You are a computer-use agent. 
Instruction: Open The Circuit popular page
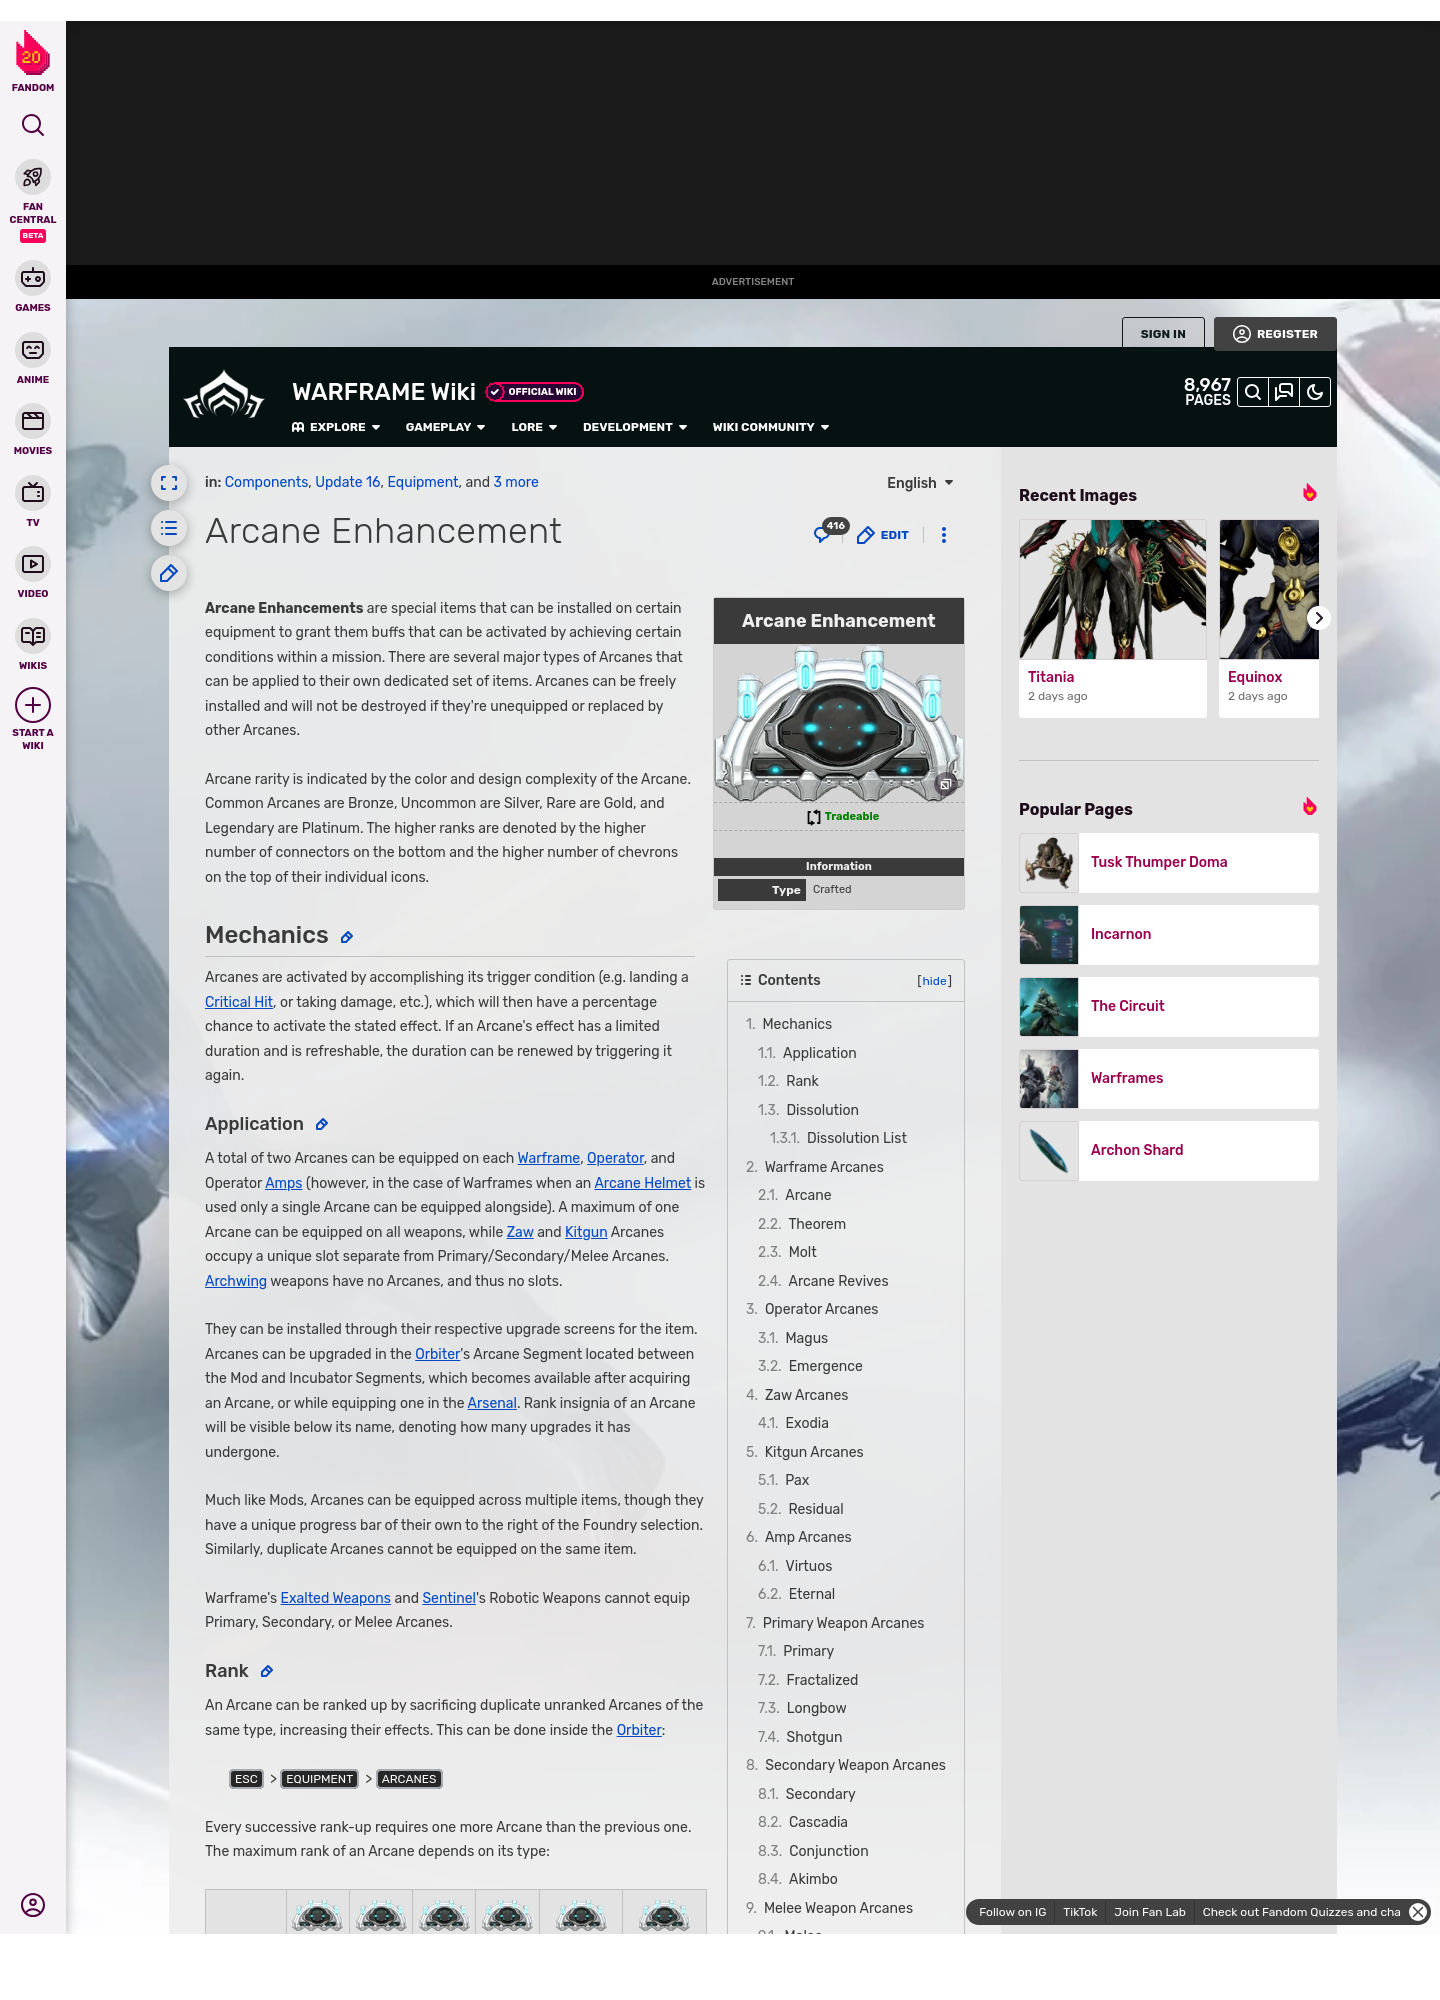coord(1169,1007)
